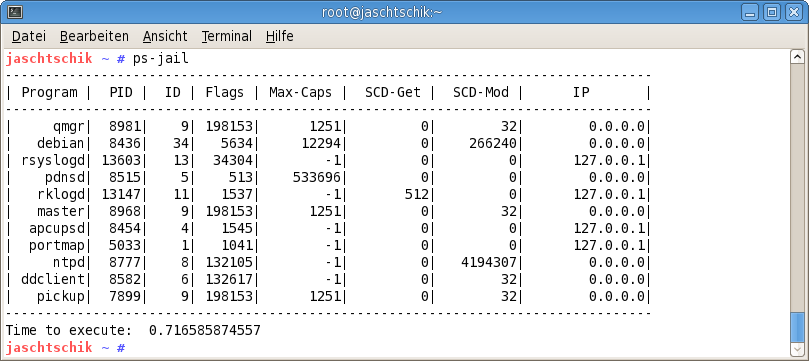The image size is (809, 361).
Task: Click program name 'apcupsd'
Action: (x=57, y=229)
